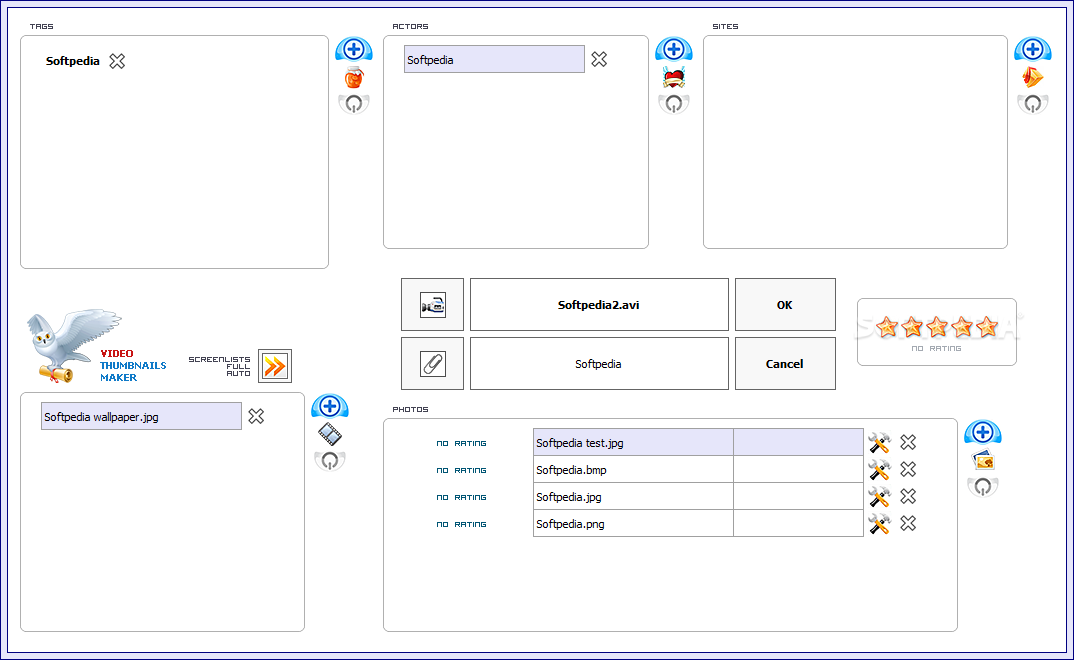This screenshot has width=1074, height=660.
Task: Click the Softpedia2.avi file name button
Action: click(599, 305)
